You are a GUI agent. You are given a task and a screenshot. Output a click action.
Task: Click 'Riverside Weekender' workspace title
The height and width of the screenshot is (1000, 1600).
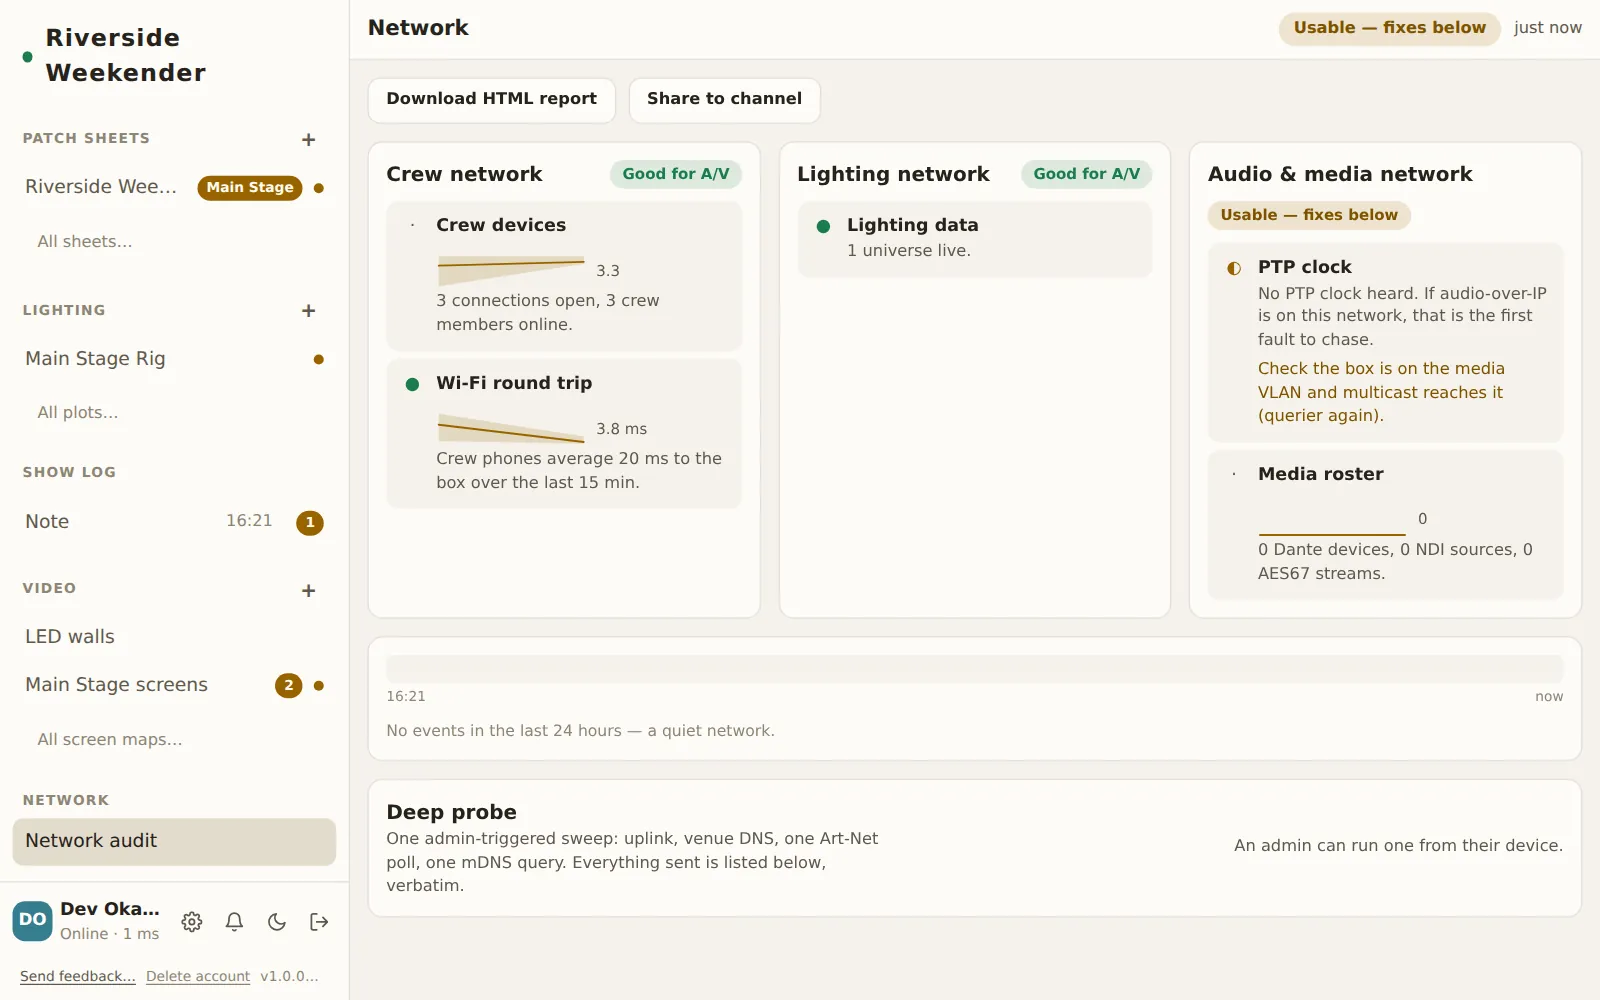click(126, 56)
